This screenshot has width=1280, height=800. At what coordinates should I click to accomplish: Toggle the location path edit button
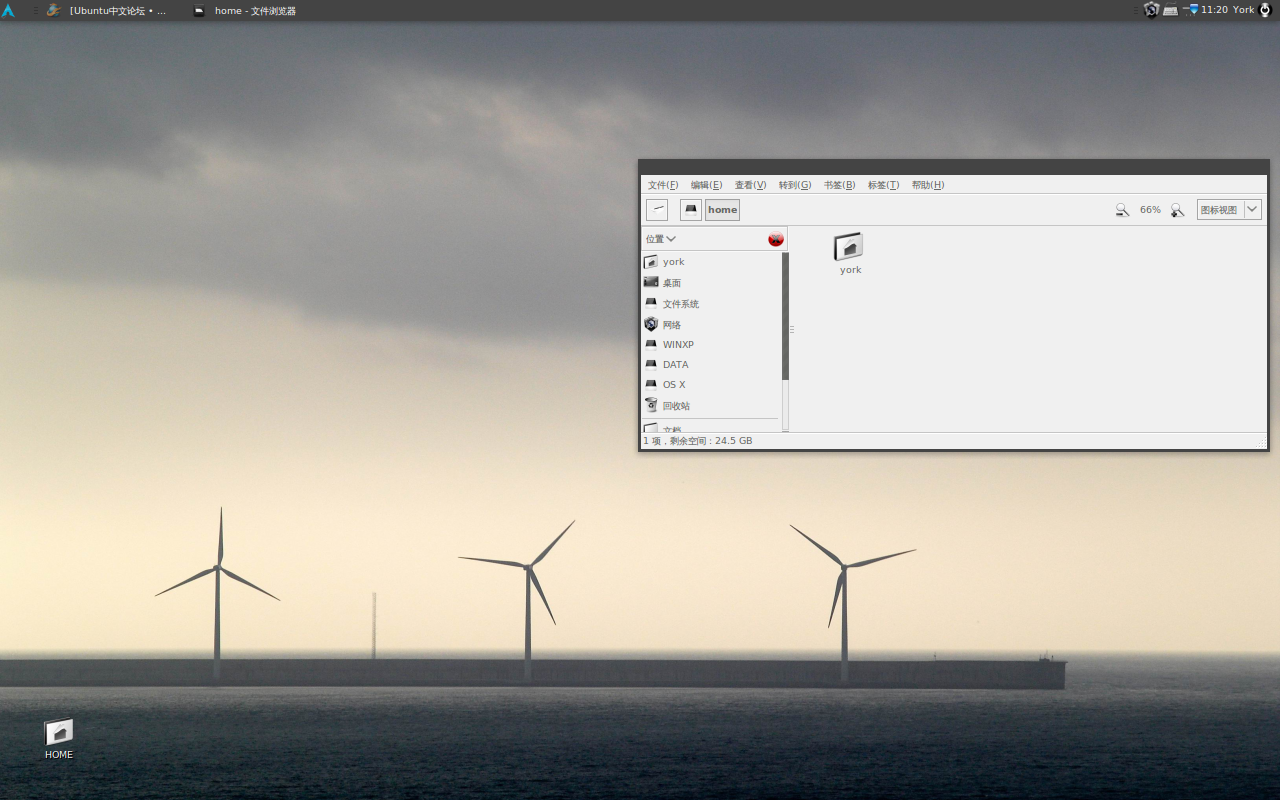[x=657, y=210]
